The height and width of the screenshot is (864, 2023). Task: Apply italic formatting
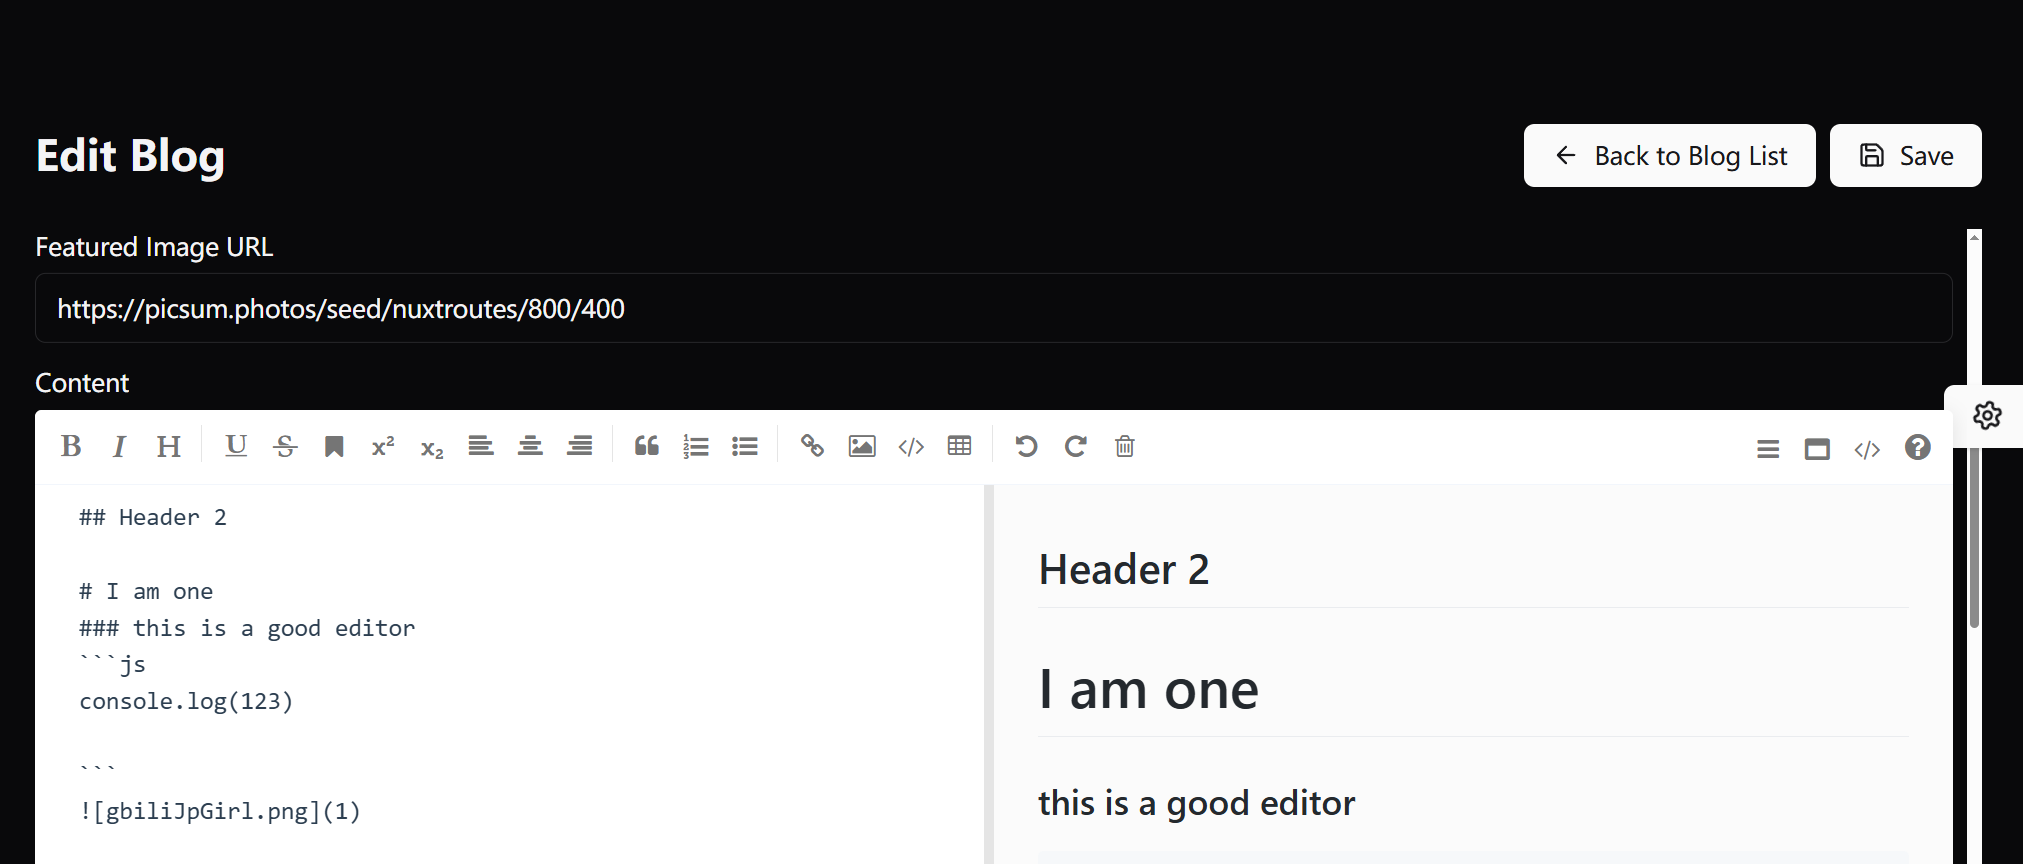click(x=120, y=446)
